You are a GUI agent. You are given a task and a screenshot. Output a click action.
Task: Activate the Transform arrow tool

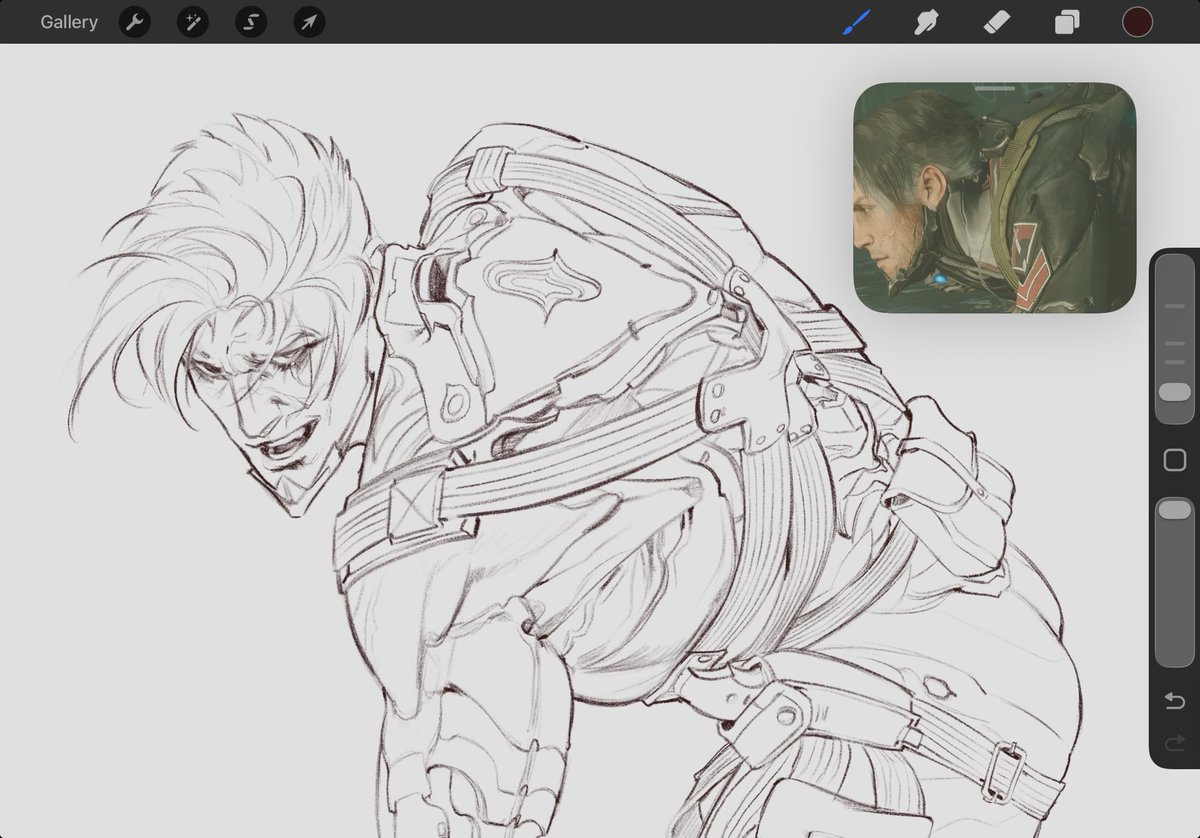309,22
